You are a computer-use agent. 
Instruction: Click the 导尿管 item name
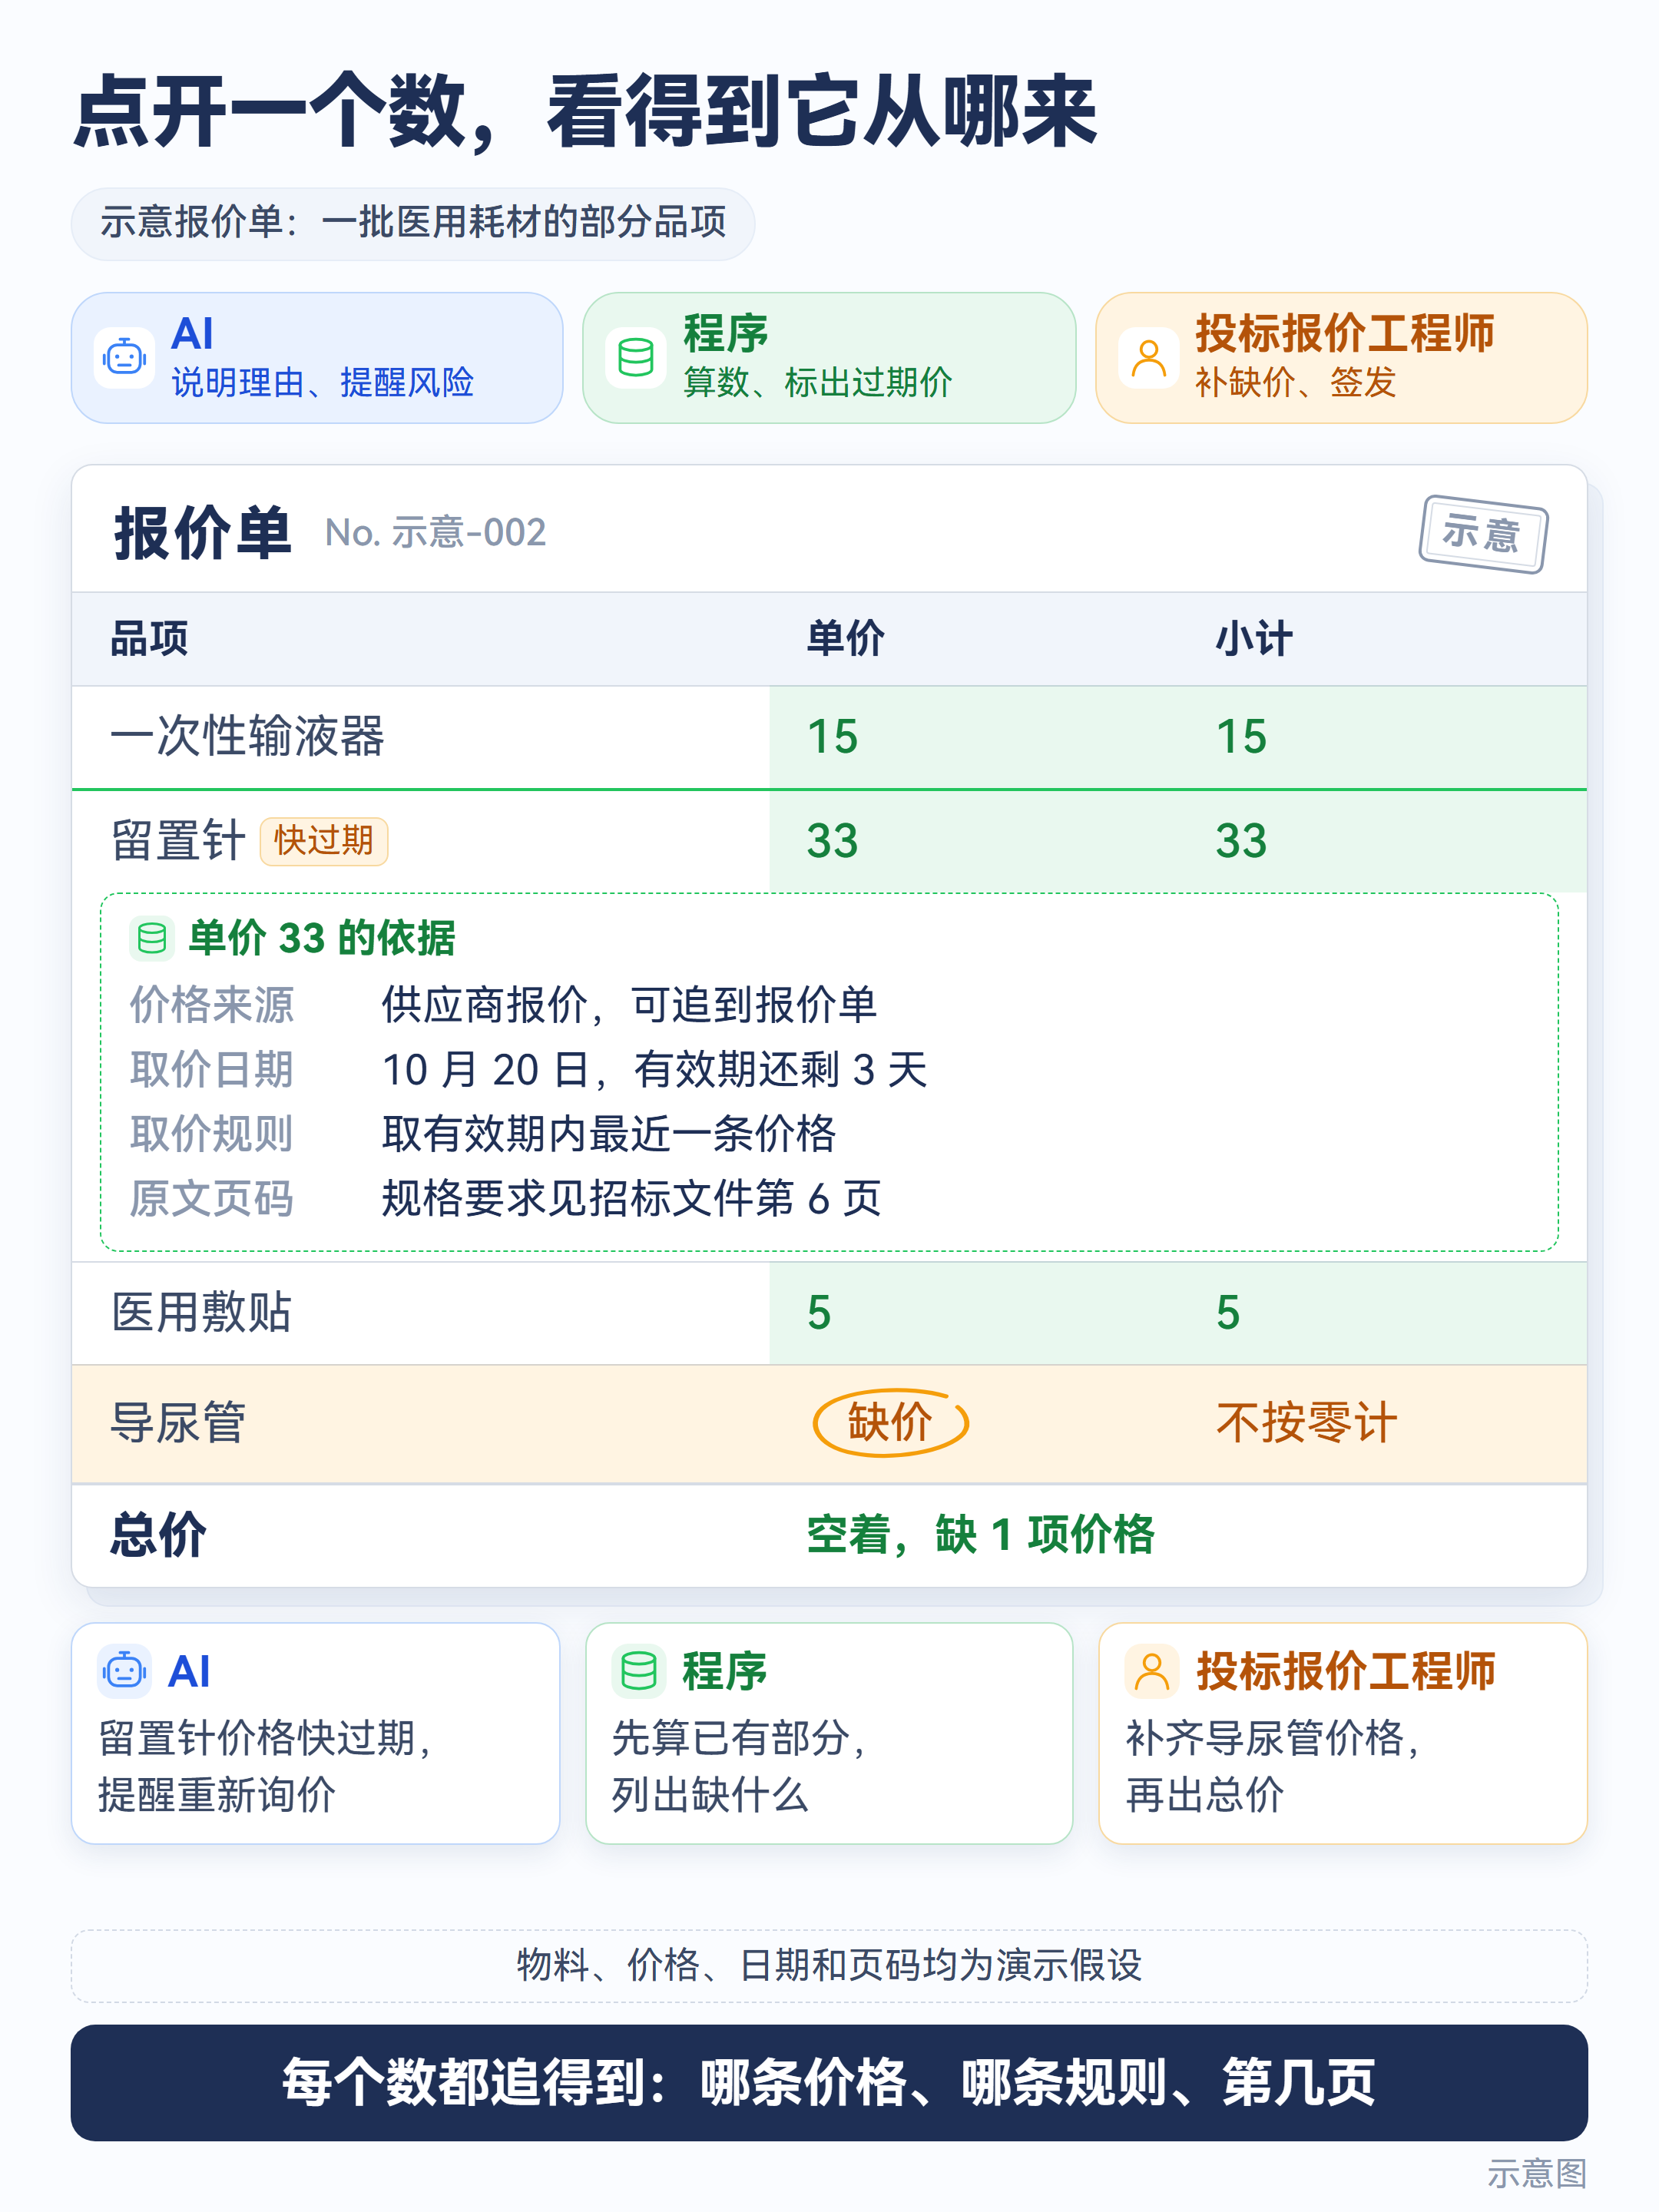pyautogui.click(x=178, y=1422)
